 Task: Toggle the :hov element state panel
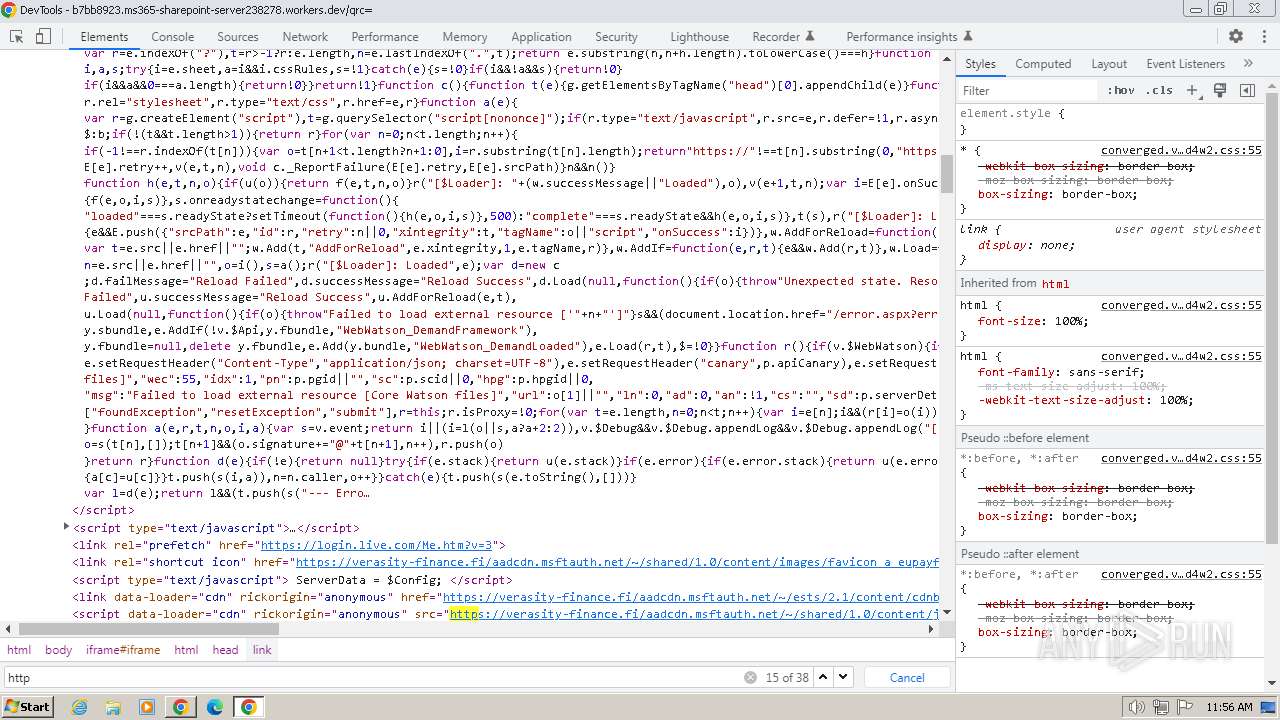tap(1121, 90)
